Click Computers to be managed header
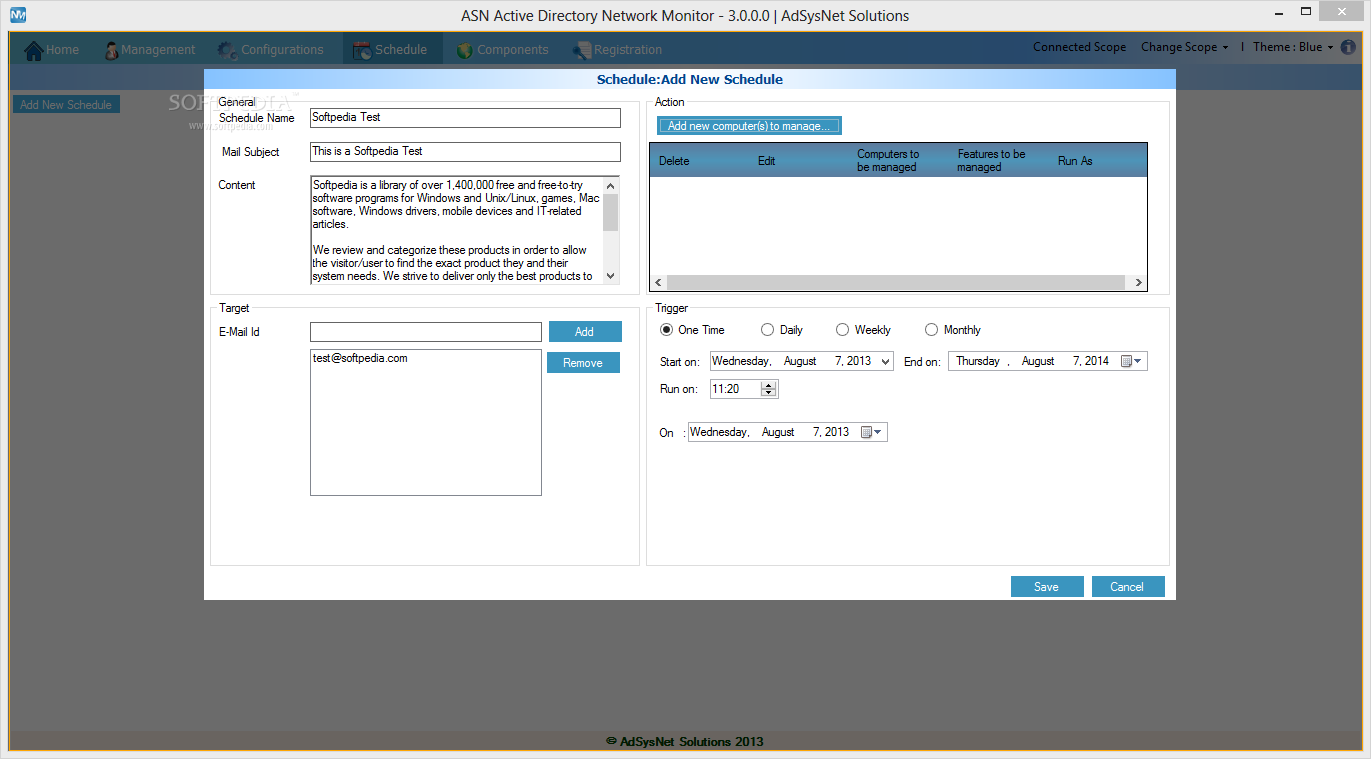Image resolution: width=1371 pixels, height=759 pixels. click(x=888, y=161)
